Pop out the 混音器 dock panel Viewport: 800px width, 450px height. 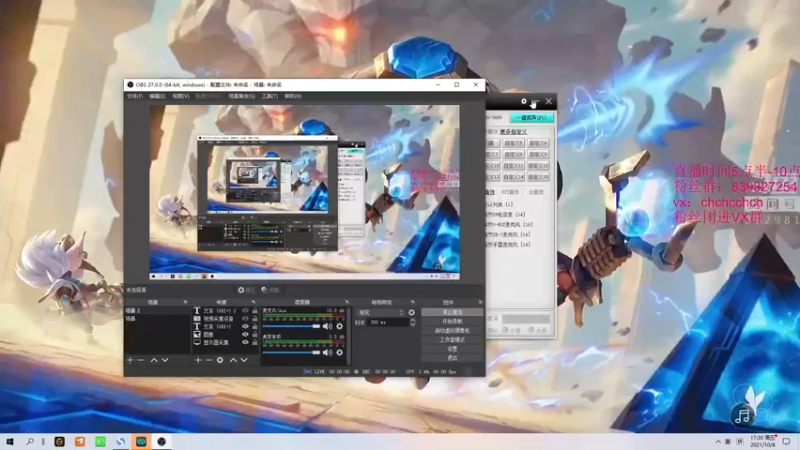pos(347,302)
